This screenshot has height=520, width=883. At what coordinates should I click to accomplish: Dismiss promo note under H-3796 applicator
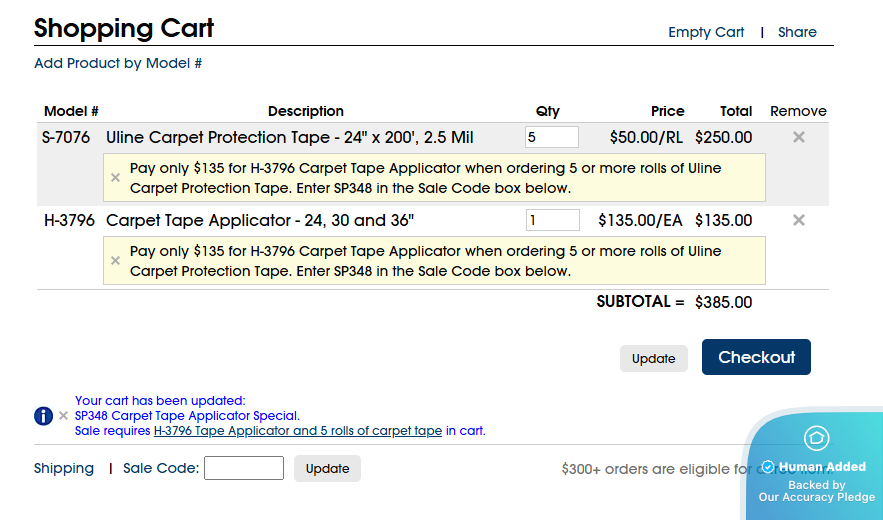point(115,260)
